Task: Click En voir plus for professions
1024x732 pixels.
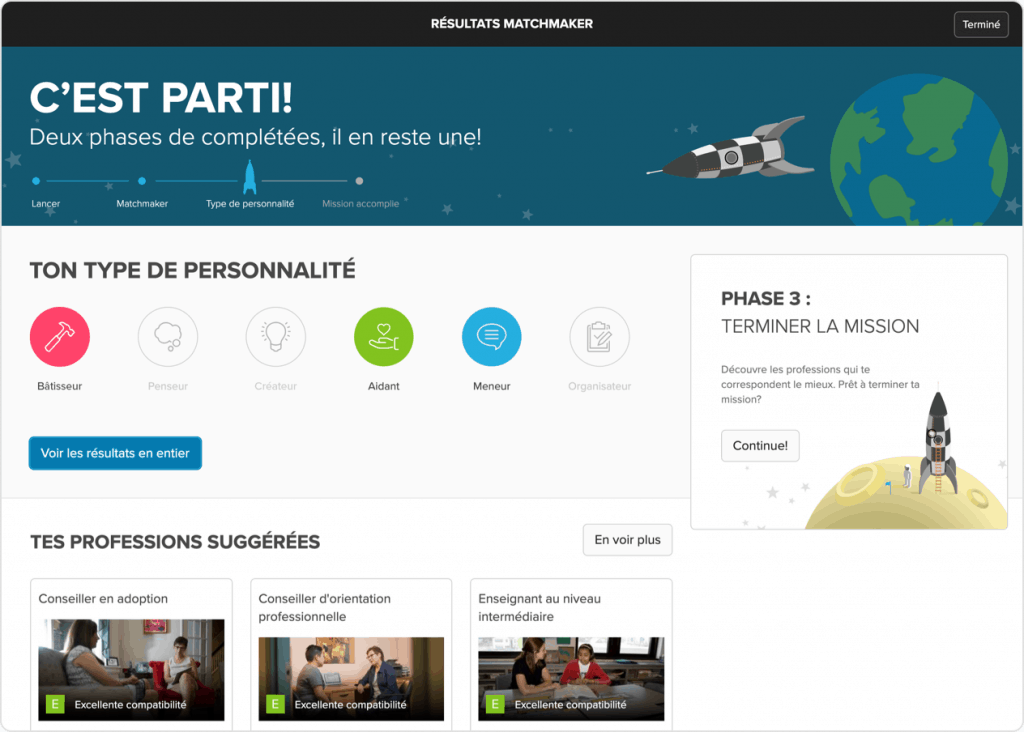Action: [x=627, y=540]
